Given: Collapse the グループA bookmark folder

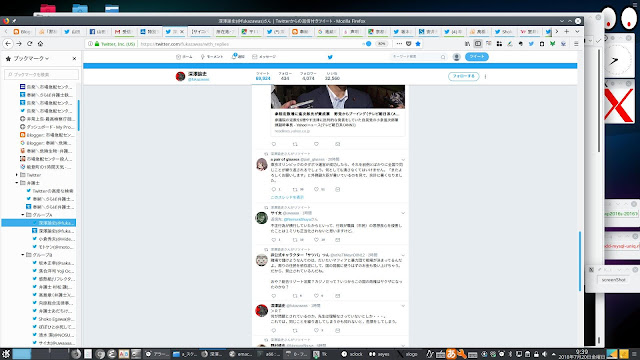Looking at the screenshot, I should tap(23, 215).
